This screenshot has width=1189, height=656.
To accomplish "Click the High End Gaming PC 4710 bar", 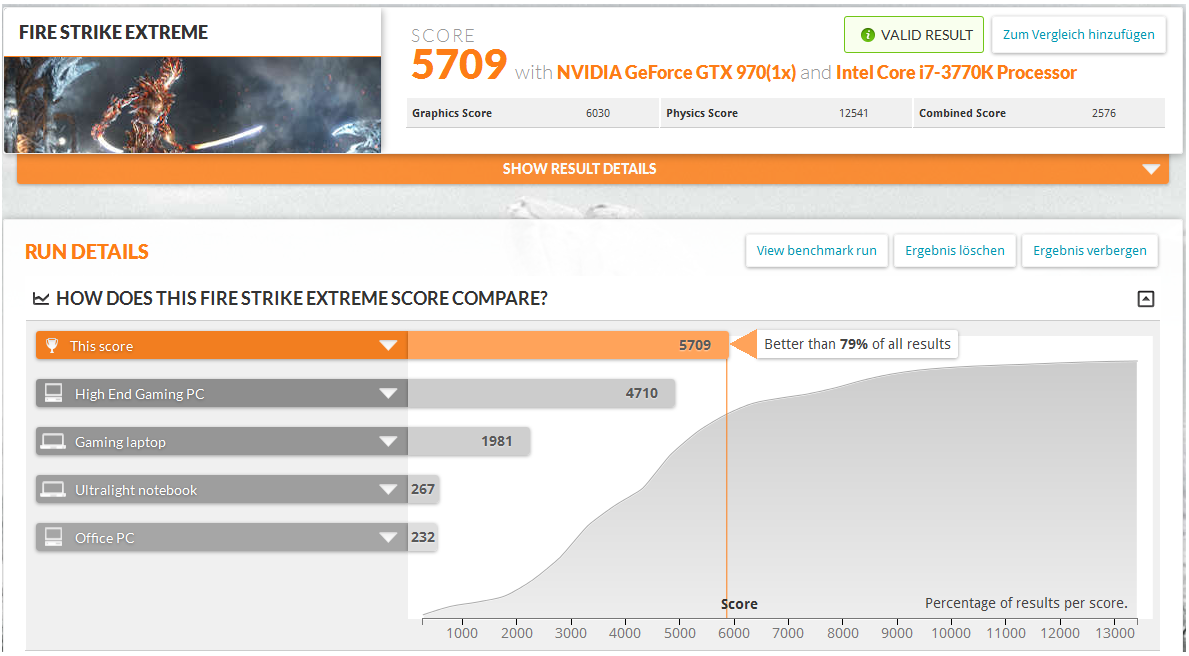I will pyautogui.click(x=541, y=393).
